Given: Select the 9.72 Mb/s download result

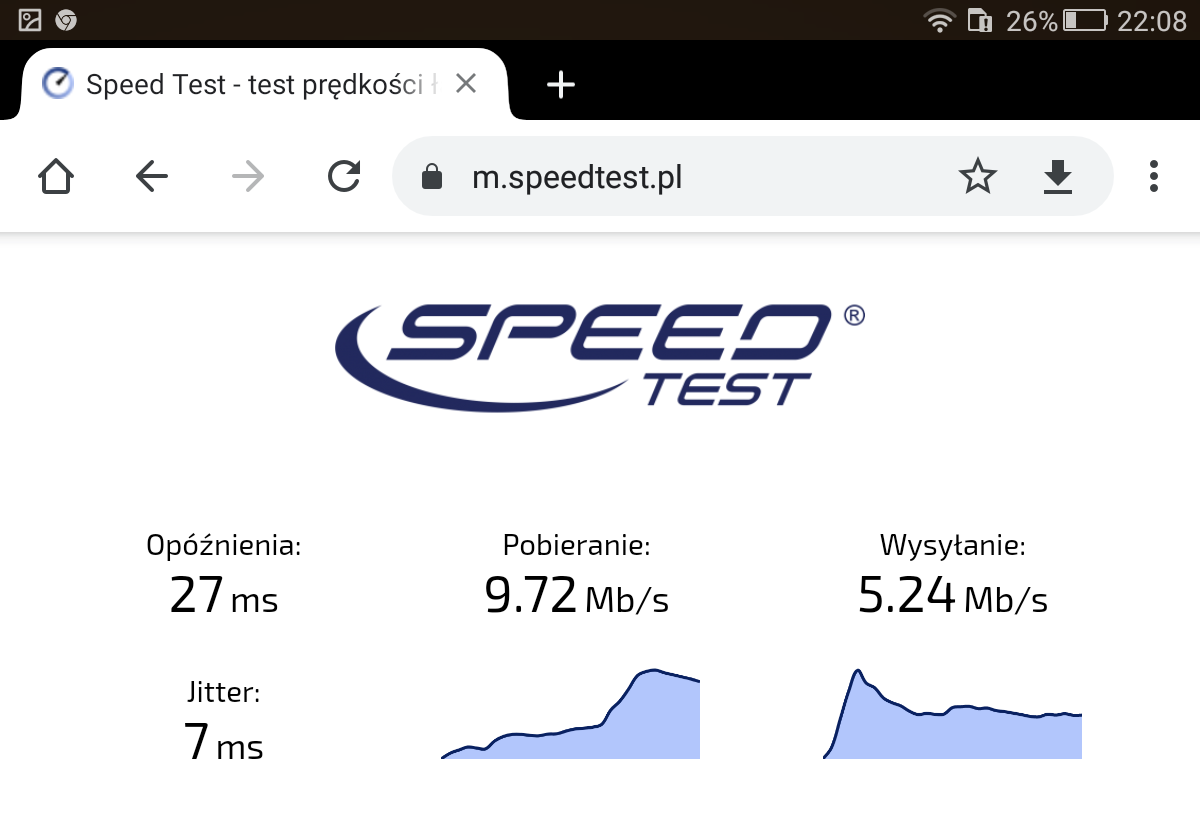Looking at the screenshot, I should point(576,596).
